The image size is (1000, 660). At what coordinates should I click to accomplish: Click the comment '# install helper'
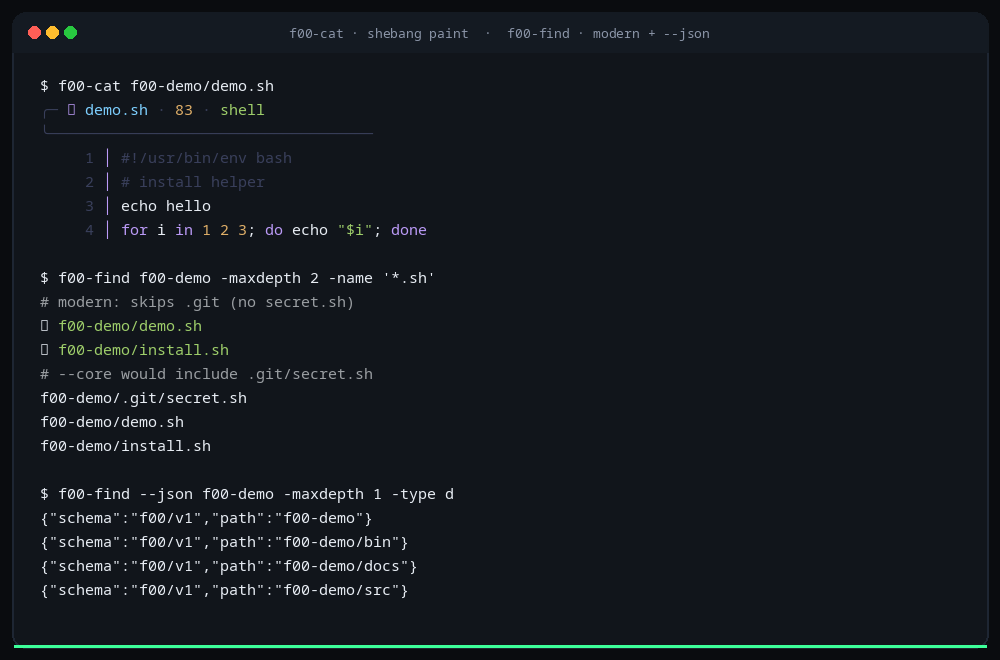(193, 182)
